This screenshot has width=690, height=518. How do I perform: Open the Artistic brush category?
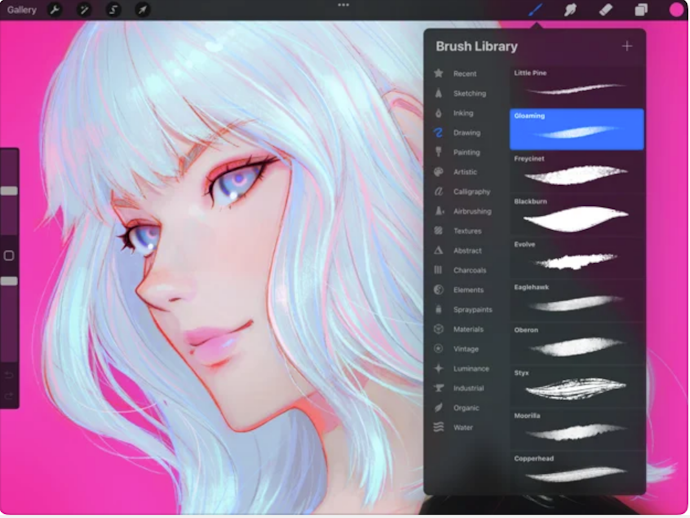pyautogui.click(x=466, y=172)
